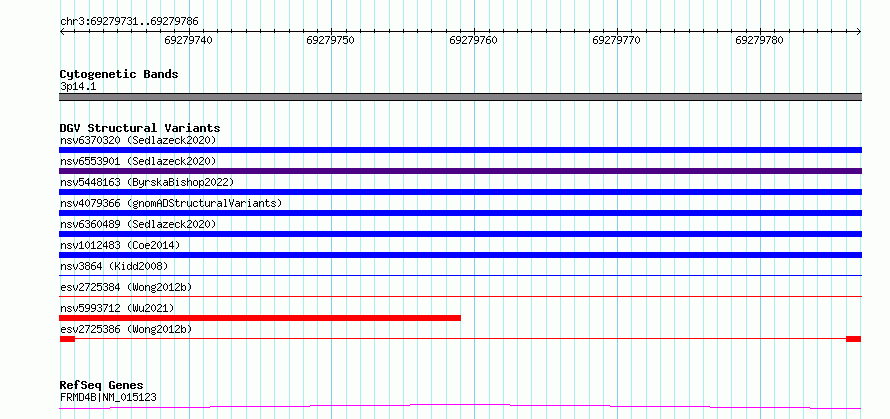Click ruler position 69279760

[473, 40]
